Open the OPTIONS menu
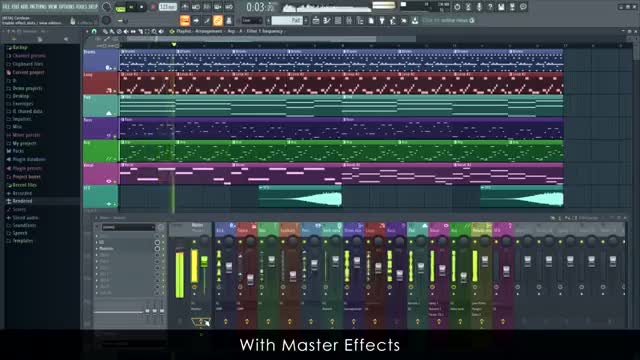Image resolution: width=640 pixels, height=360 pixels. click(61, 7)
